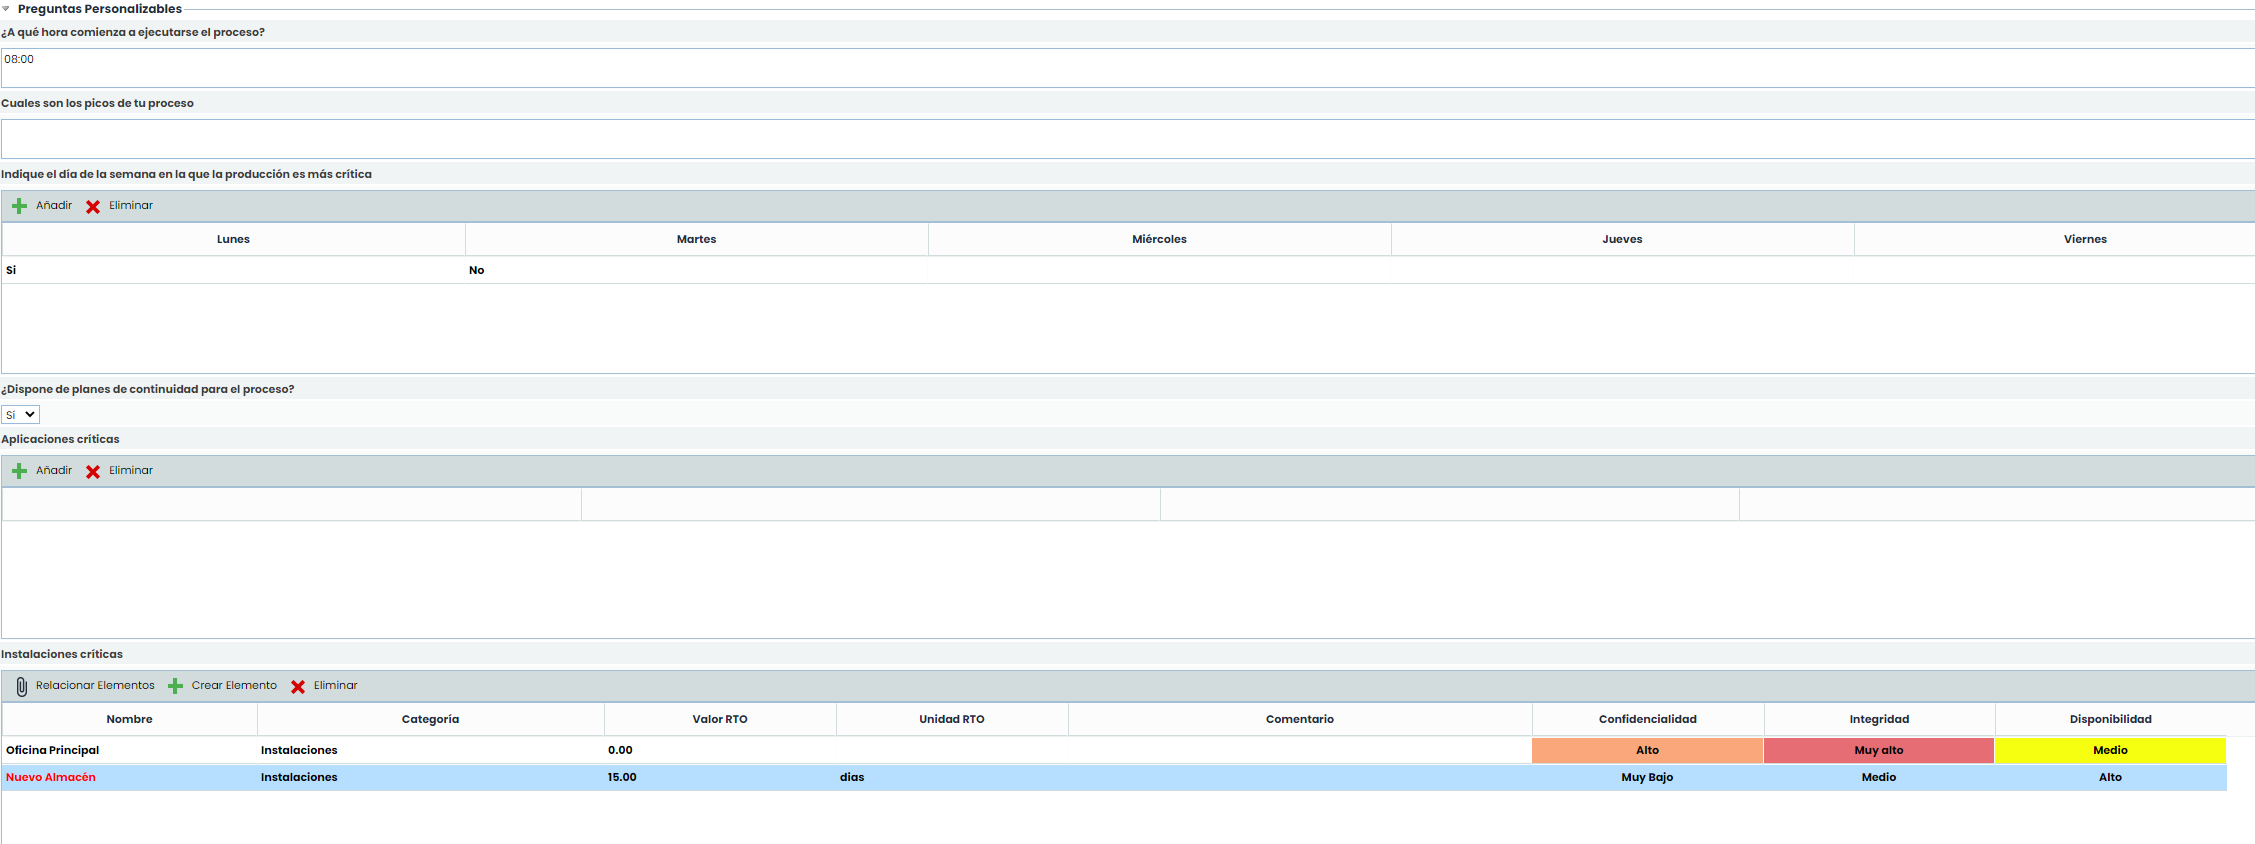Click the green plus icon under Aplicaciones críticas
The image size is (2255, 844).
[x=19, y=471]
